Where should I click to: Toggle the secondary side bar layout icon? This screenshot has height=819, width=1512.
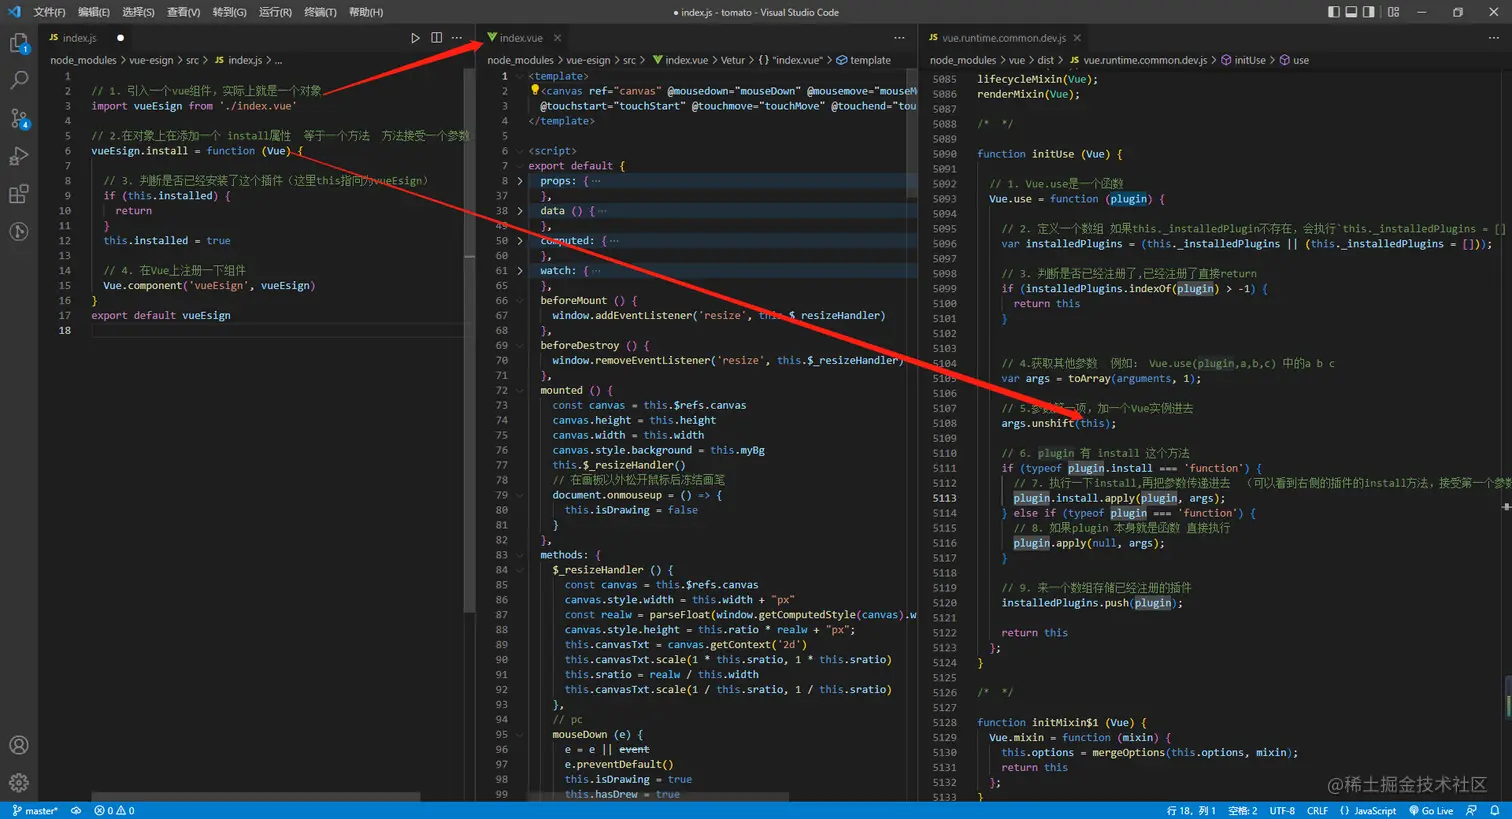click(x=1368, y=12)
